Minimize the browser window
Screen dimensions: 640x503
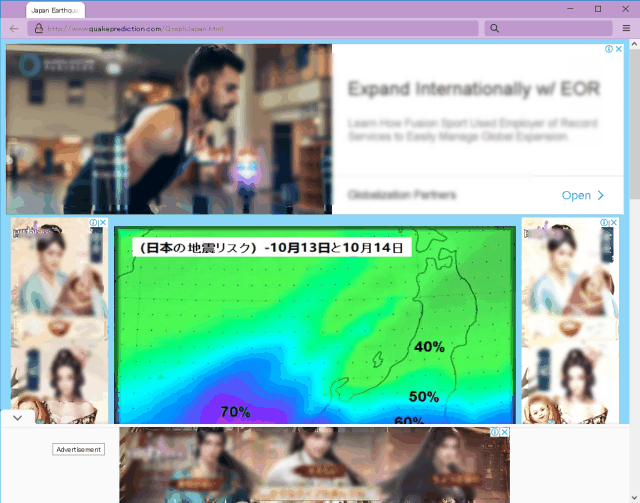[x=570, y=9]
